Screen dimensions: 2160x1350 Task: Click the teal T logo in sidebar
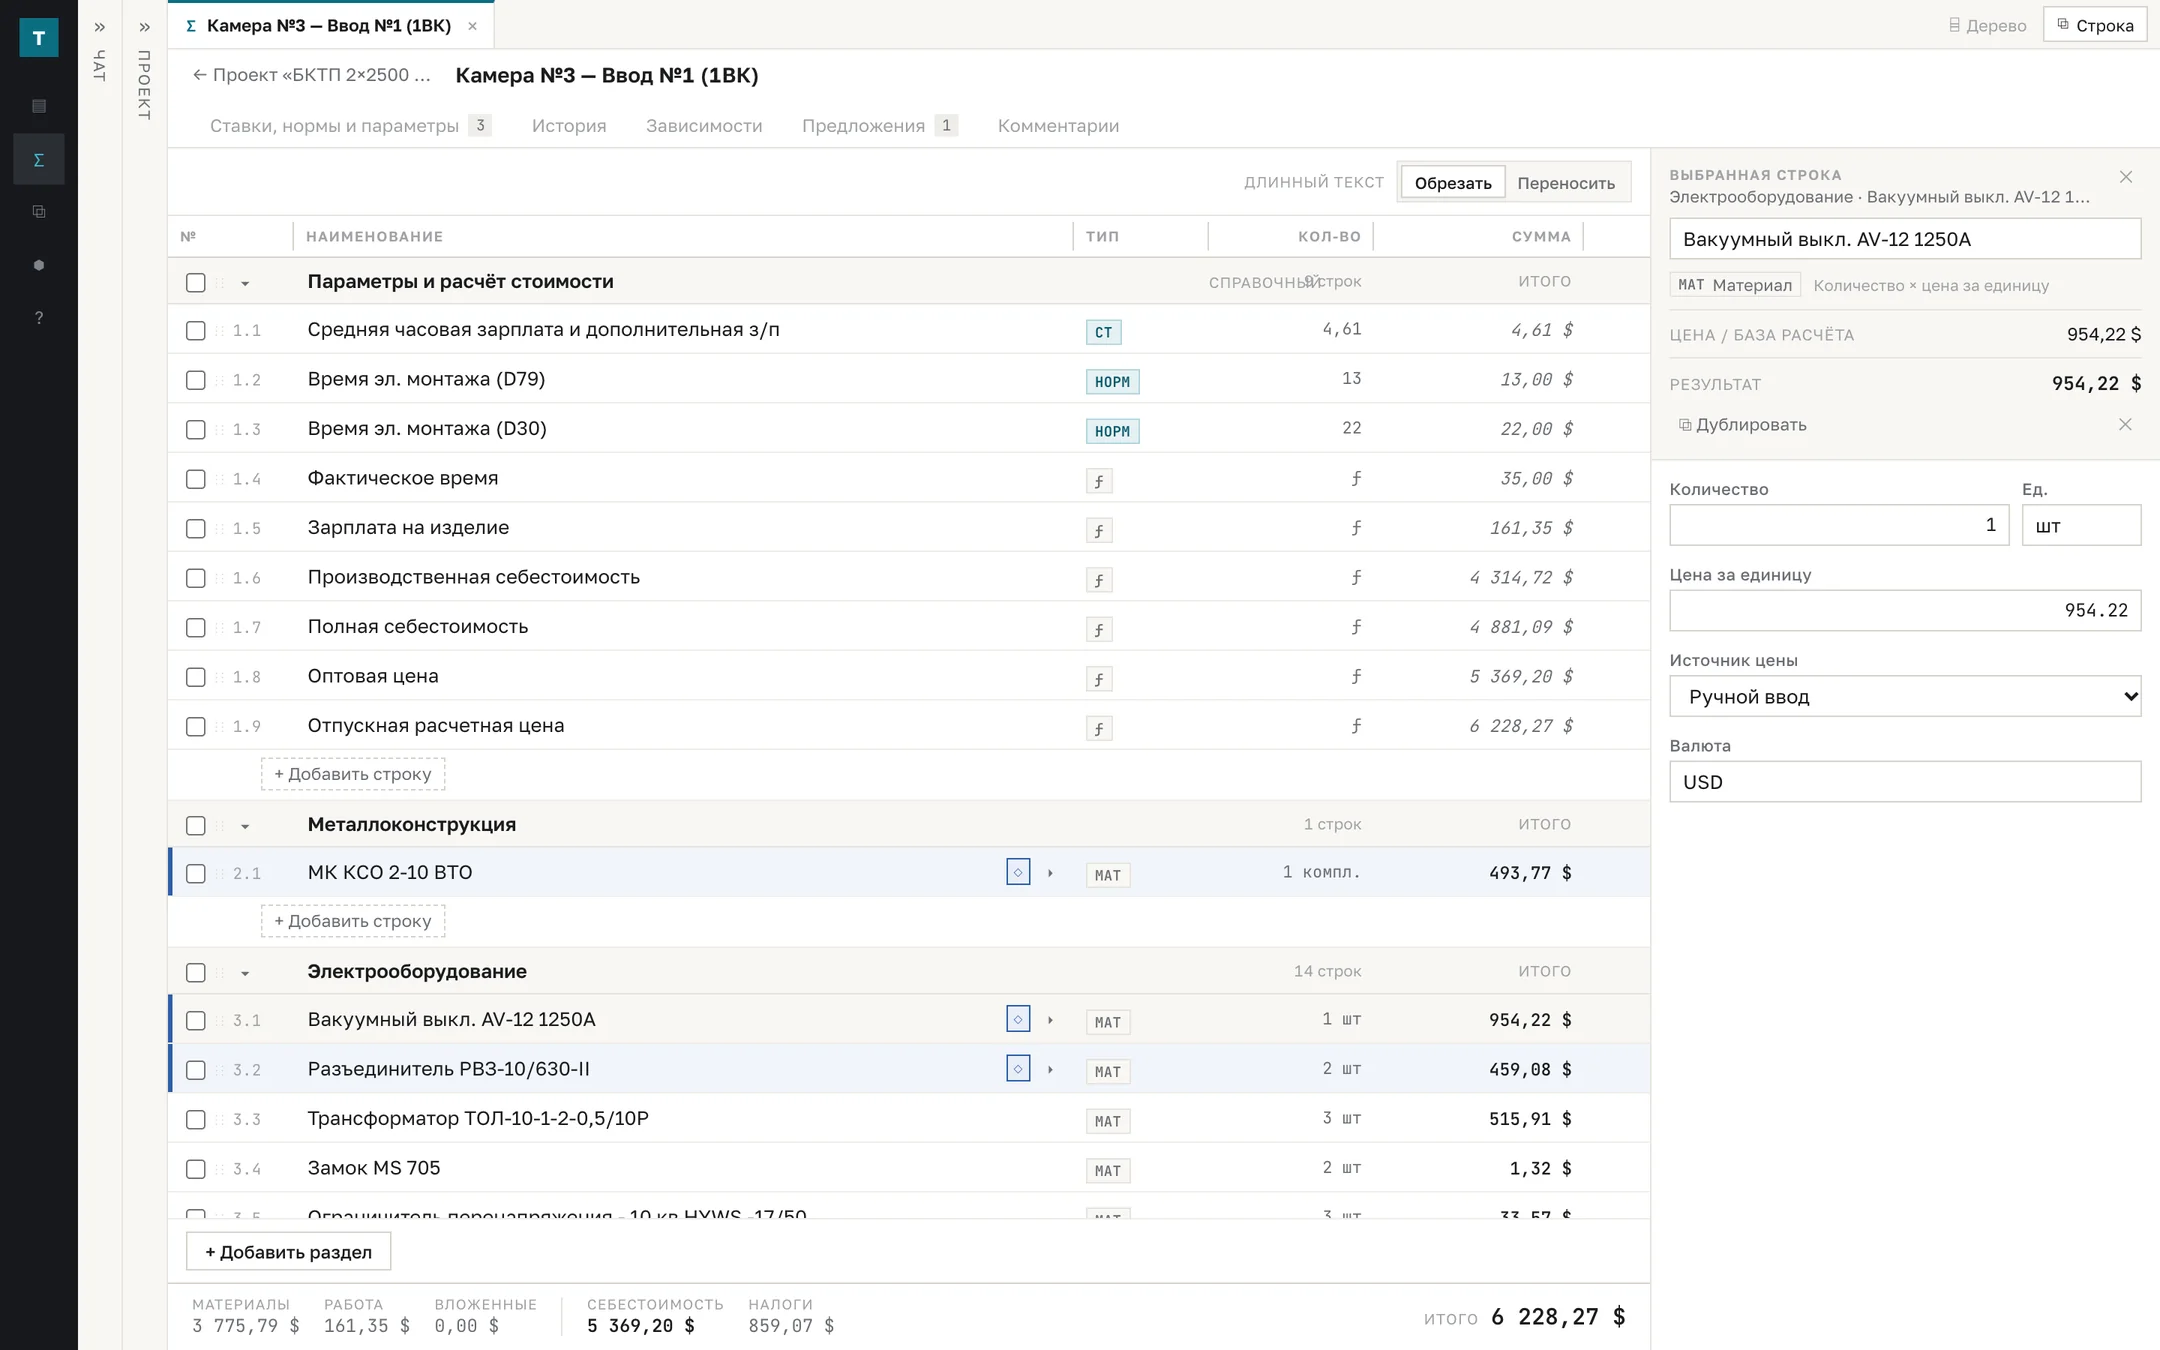pos(39,38)
